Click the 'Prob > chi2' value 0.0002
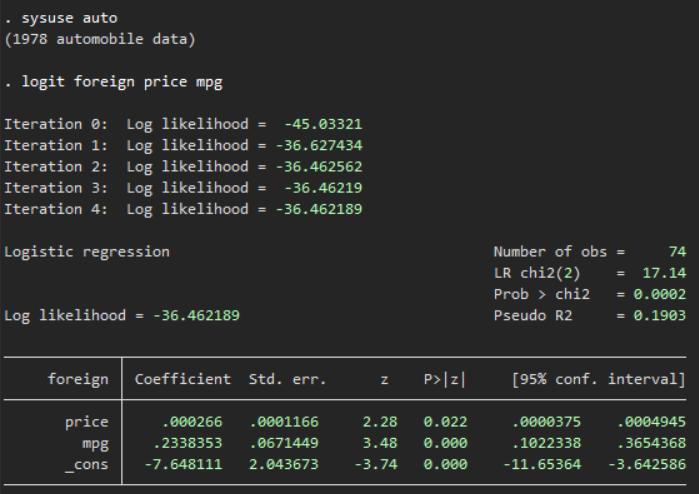The image size is (699, 494). tap(660, 294)
